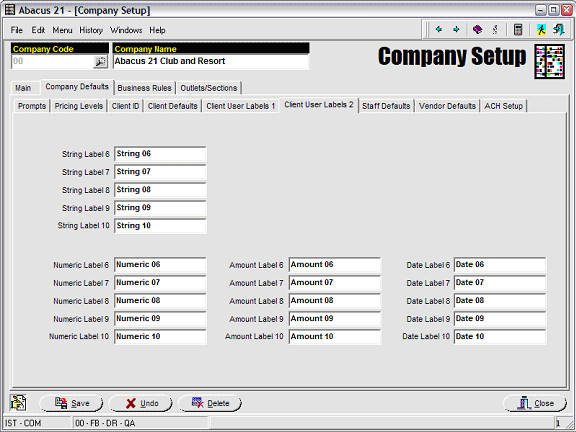Click the running man toolbar icon

point(541,29)
